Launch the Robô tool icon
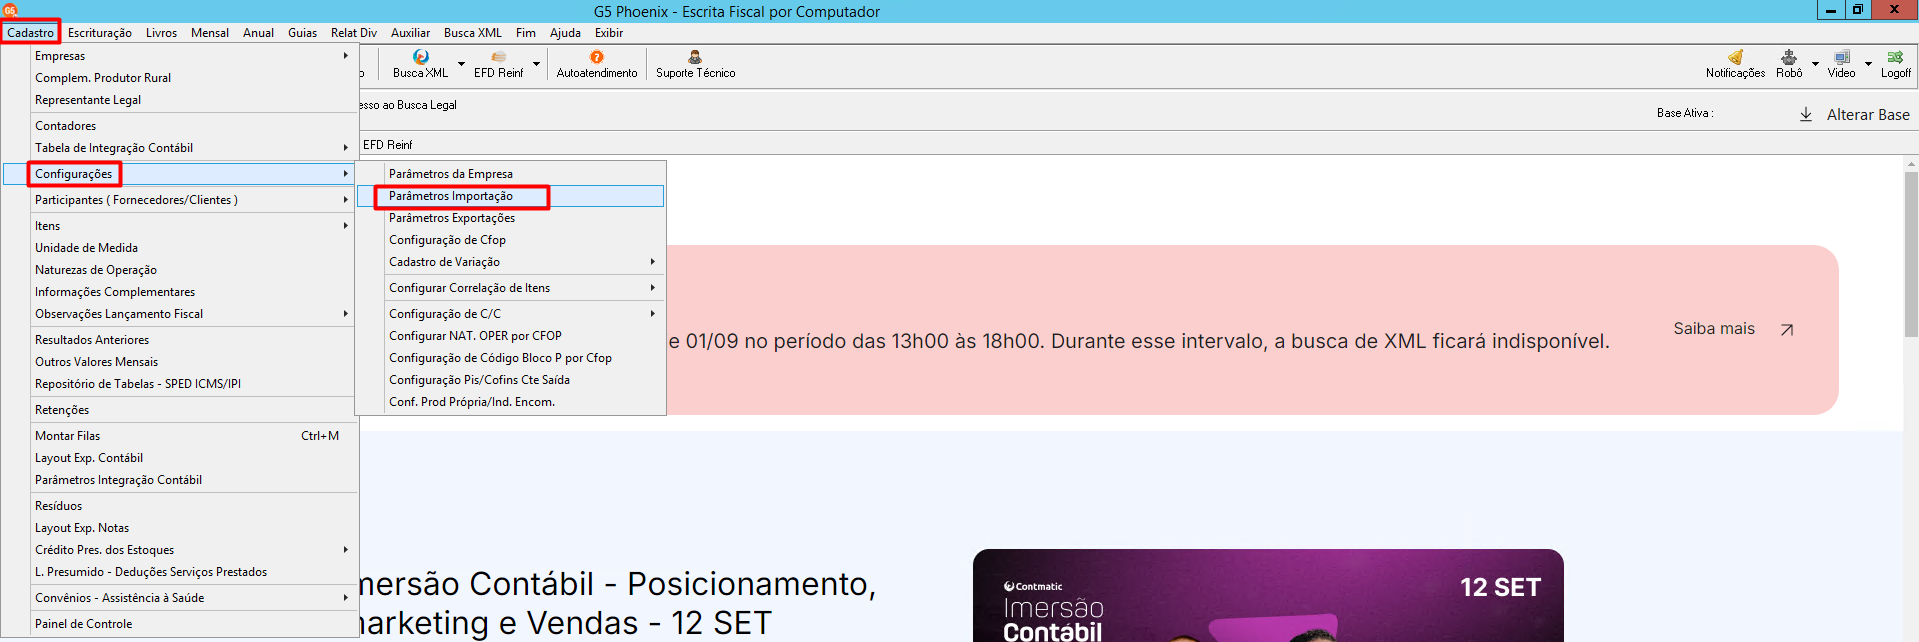This screenshot has height=642, width=1919. click(1789, 58)
